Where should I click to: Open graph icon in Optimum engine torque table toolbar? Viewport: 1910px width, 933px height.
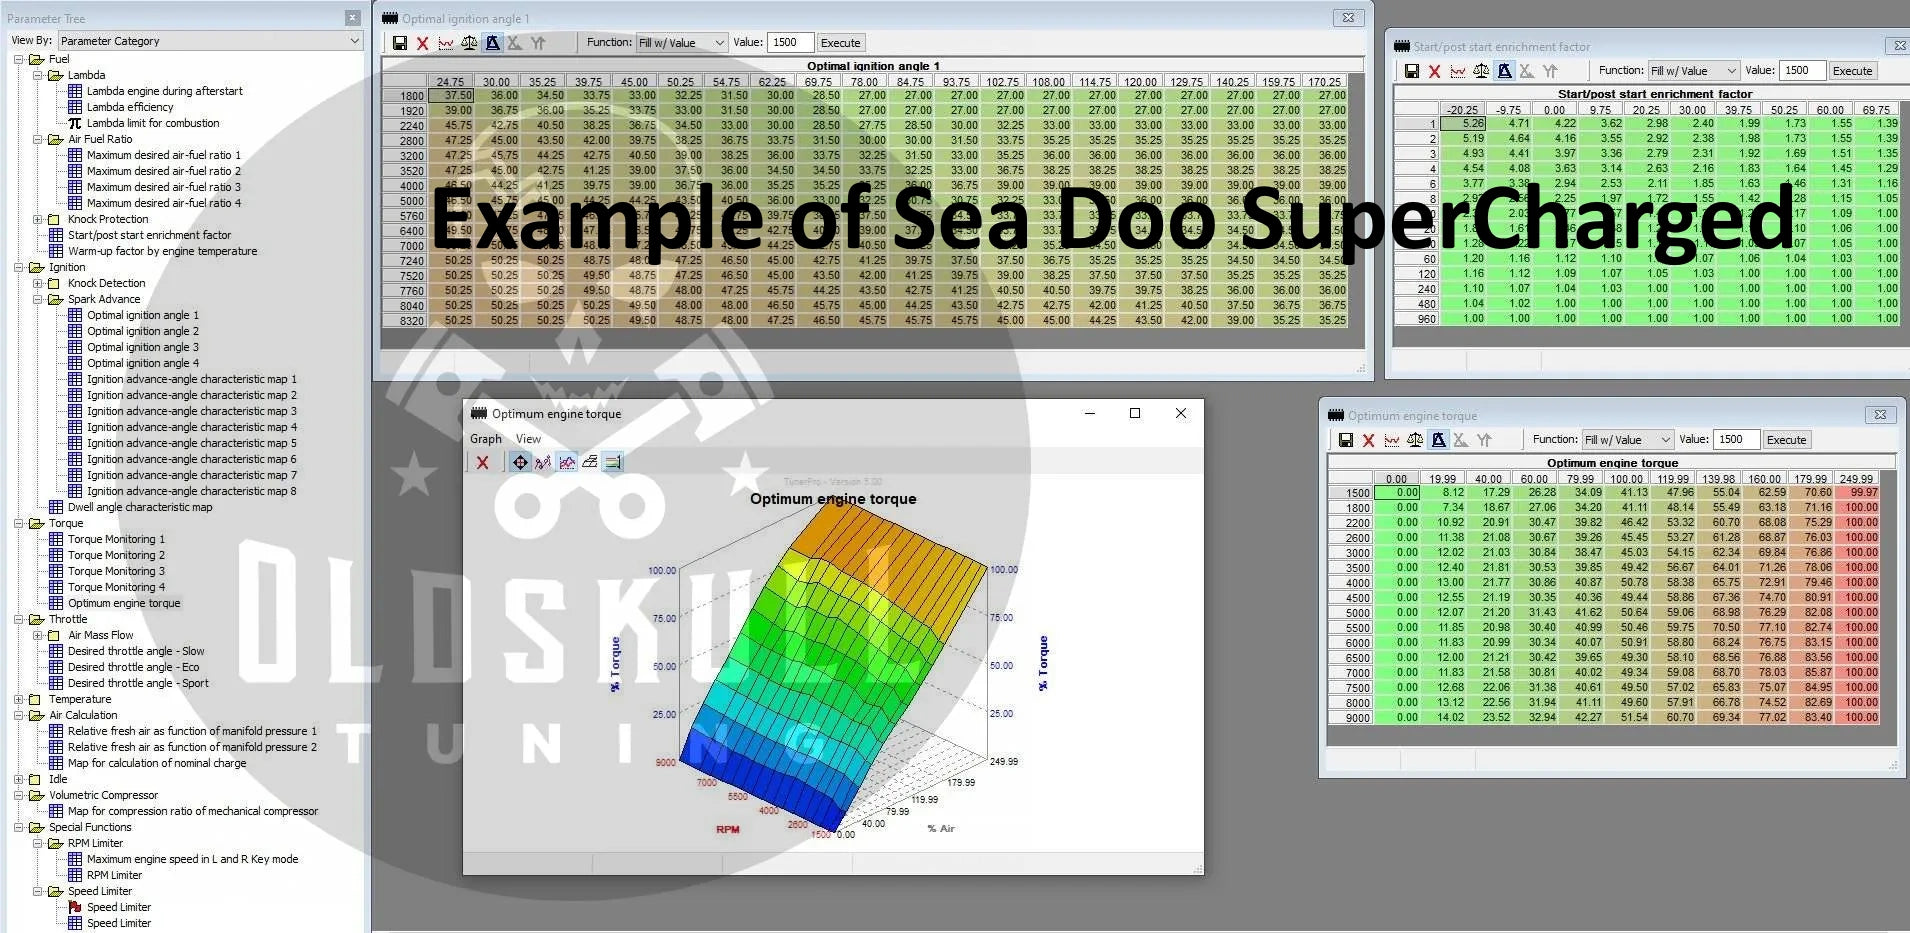click(x=1392, y=440)
